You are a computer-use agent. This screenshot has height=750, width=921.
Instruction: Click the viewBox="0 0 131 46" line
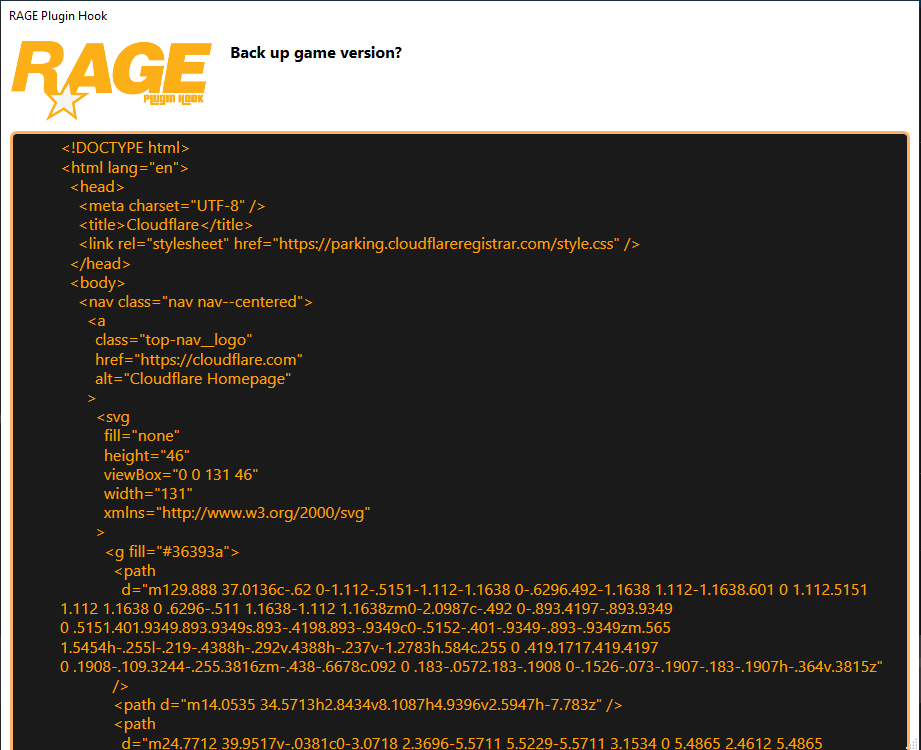tap(181, 475)
